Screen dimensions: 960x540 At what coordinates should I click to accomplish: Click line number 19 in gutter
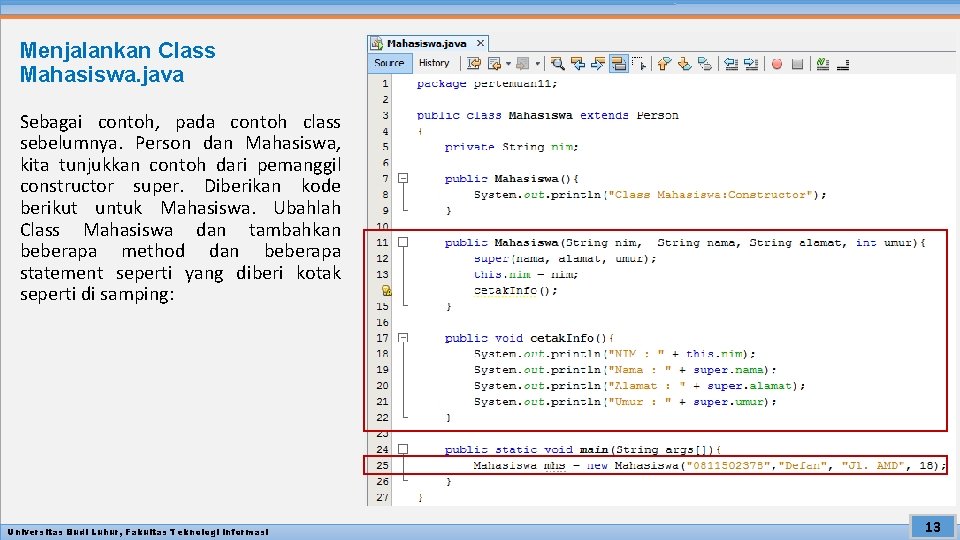point(382,370)
